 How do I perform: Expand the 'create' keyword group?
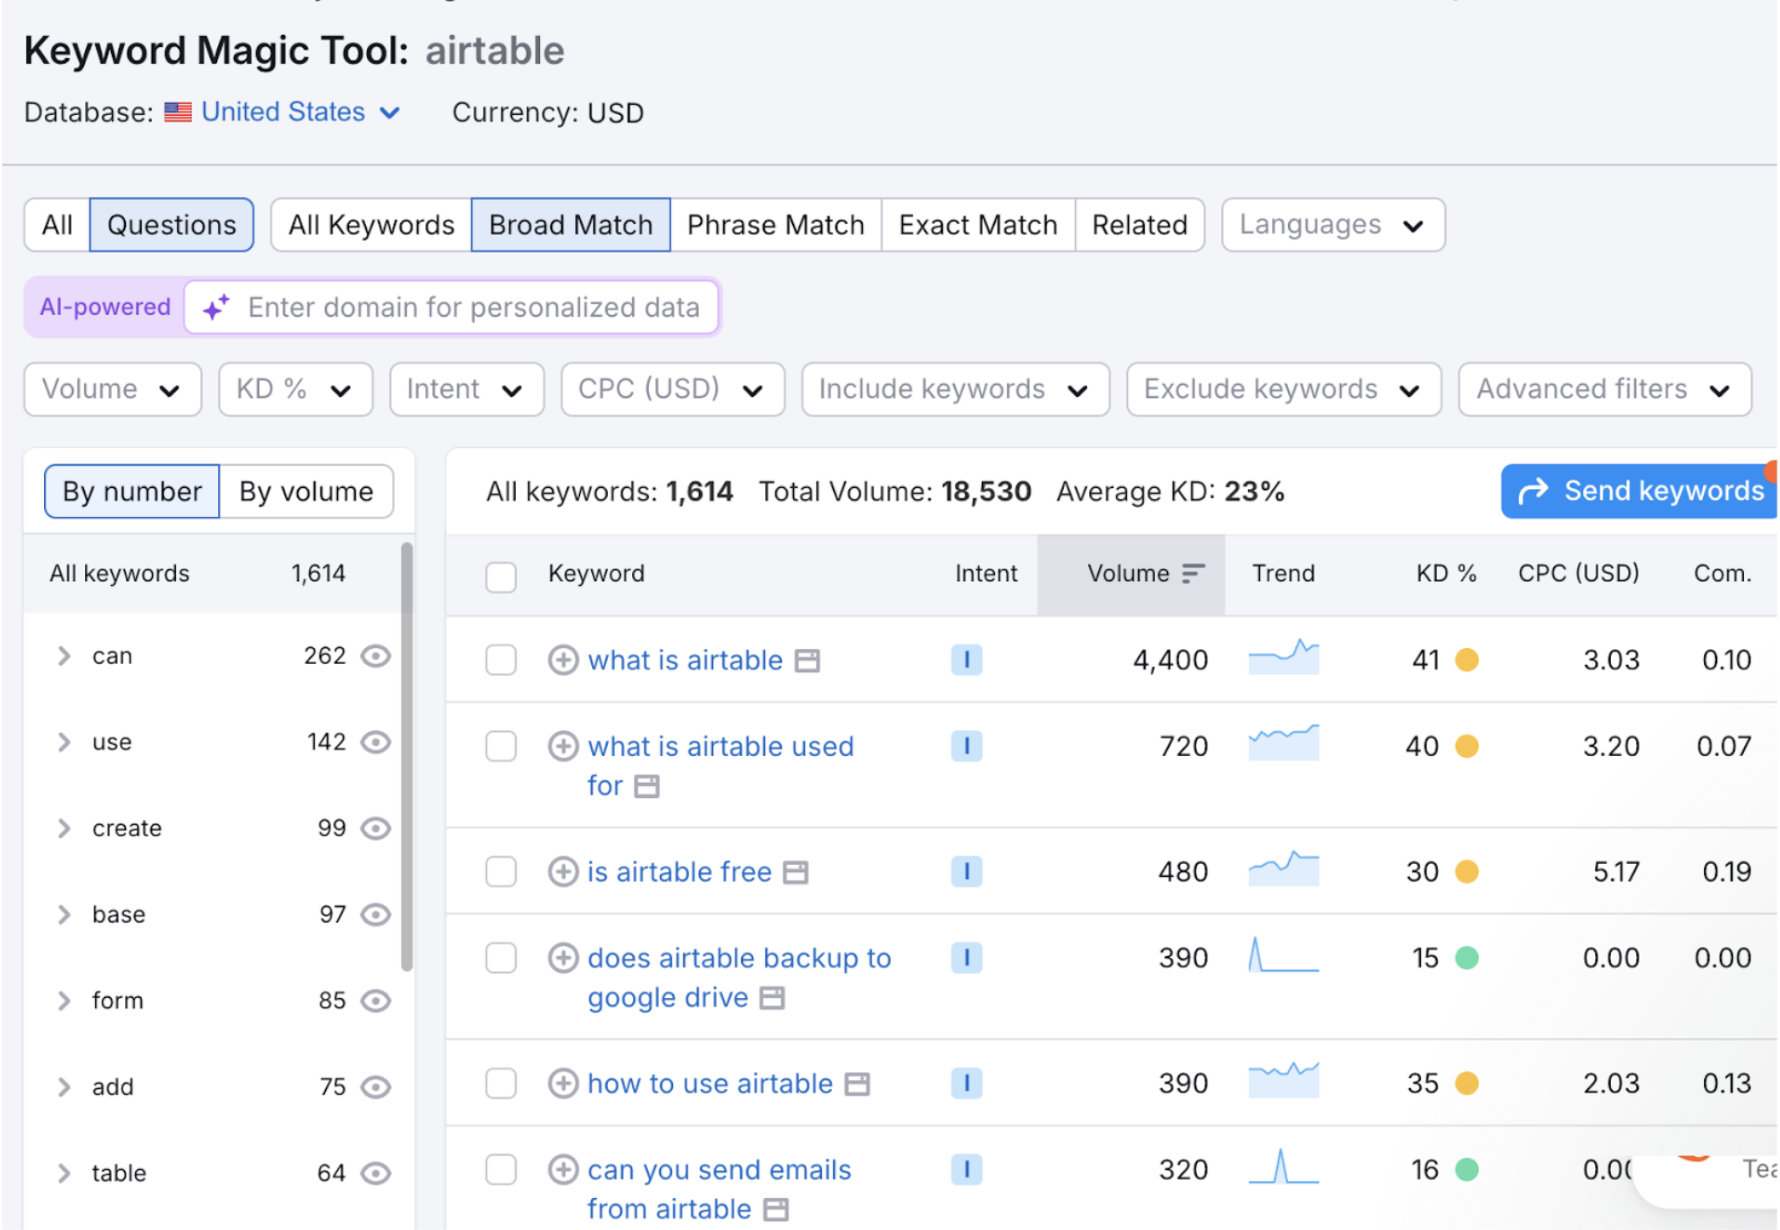click(64, 828)
